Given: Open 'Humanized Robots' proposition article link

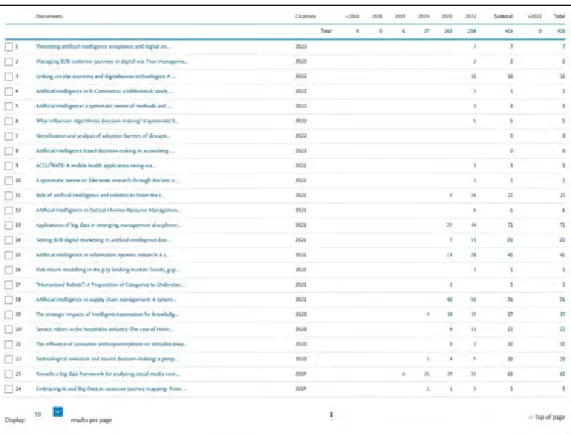Looking at the screenshot, I should click(110, 284).
